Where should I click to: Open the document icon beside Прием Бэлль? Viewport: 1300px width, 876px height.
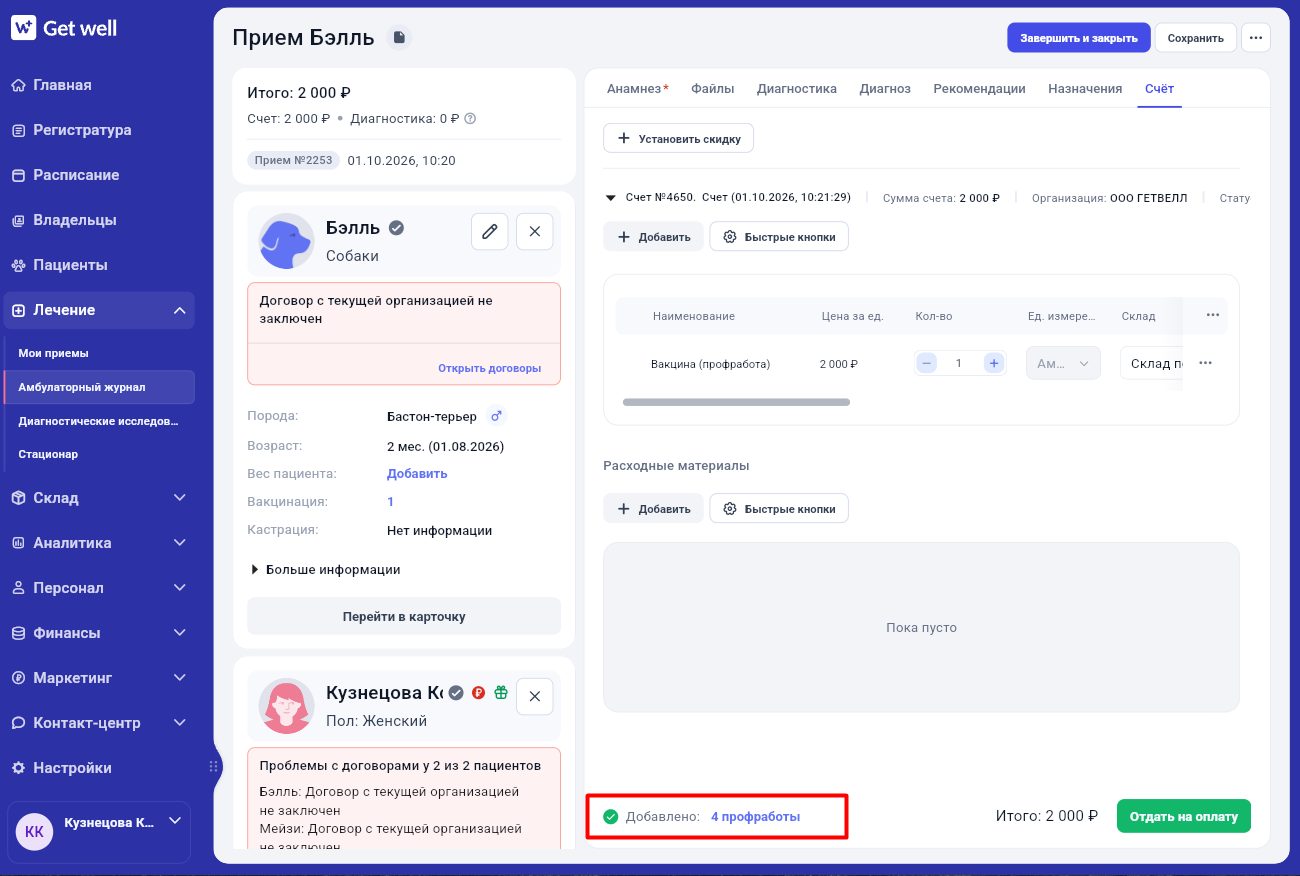(399, 38)
